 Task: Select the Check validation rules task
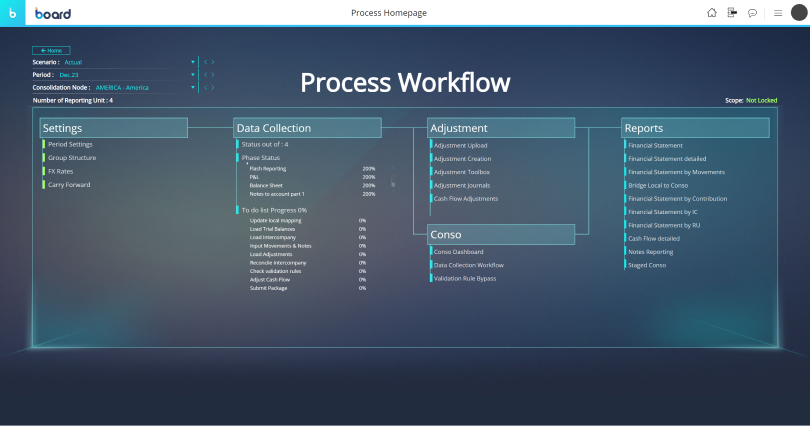tap(308, 271)
